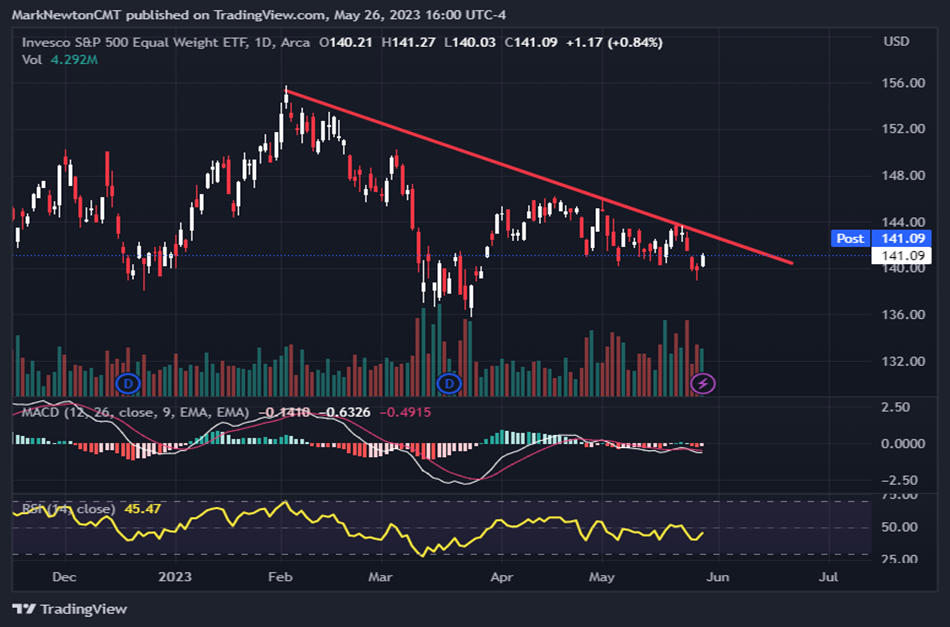Click the Mar label on time axis
This screenshot has width=950, height=627.
(380, 577)
